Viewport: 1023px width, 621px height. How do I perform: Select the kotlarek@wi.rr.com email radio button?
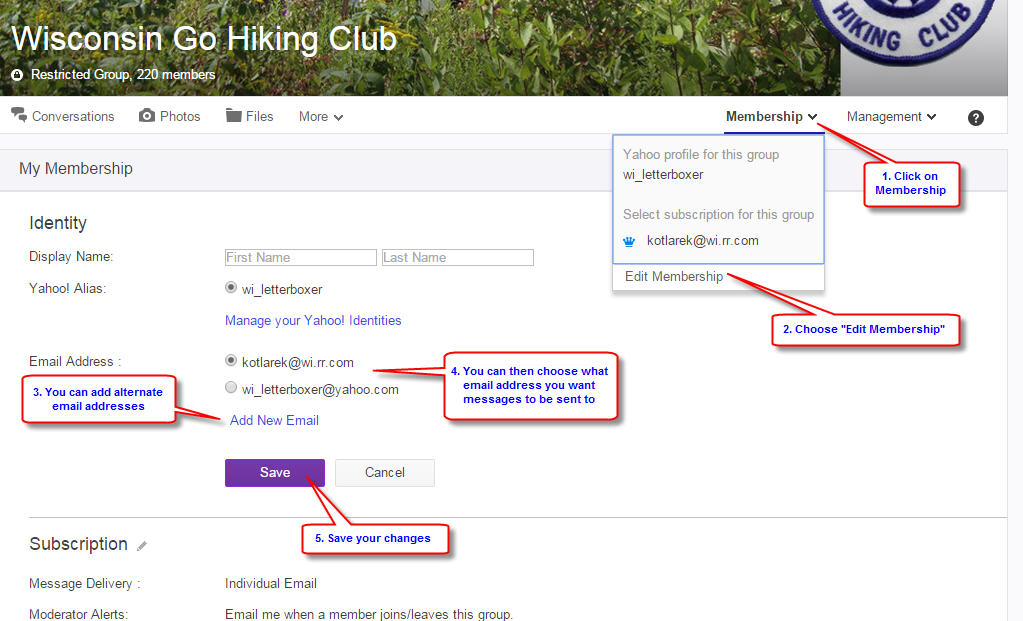pos(231,361)
